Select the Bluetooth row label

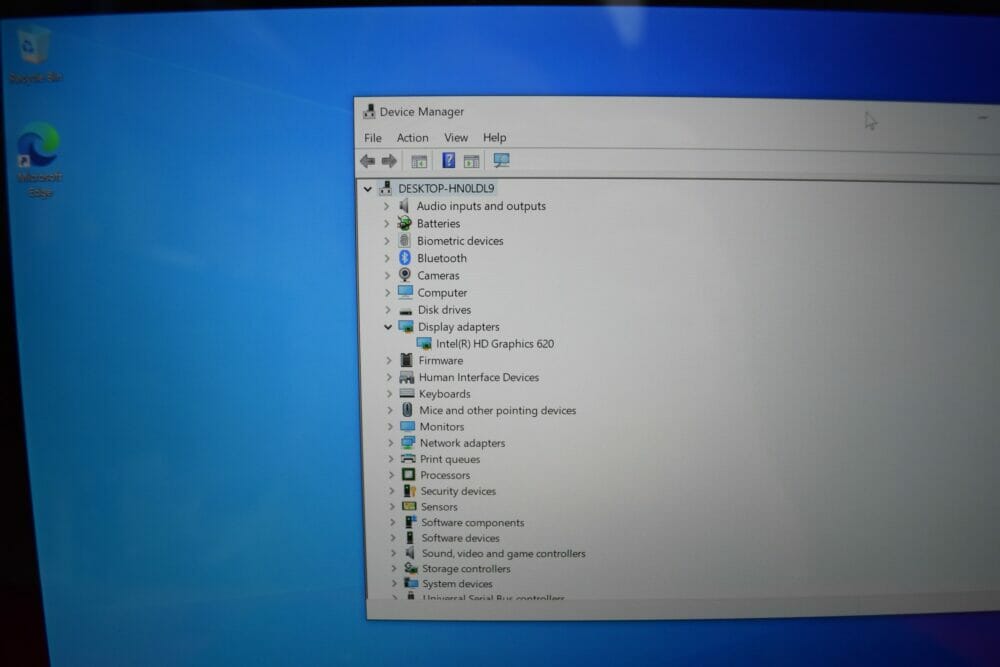[442, 258]
